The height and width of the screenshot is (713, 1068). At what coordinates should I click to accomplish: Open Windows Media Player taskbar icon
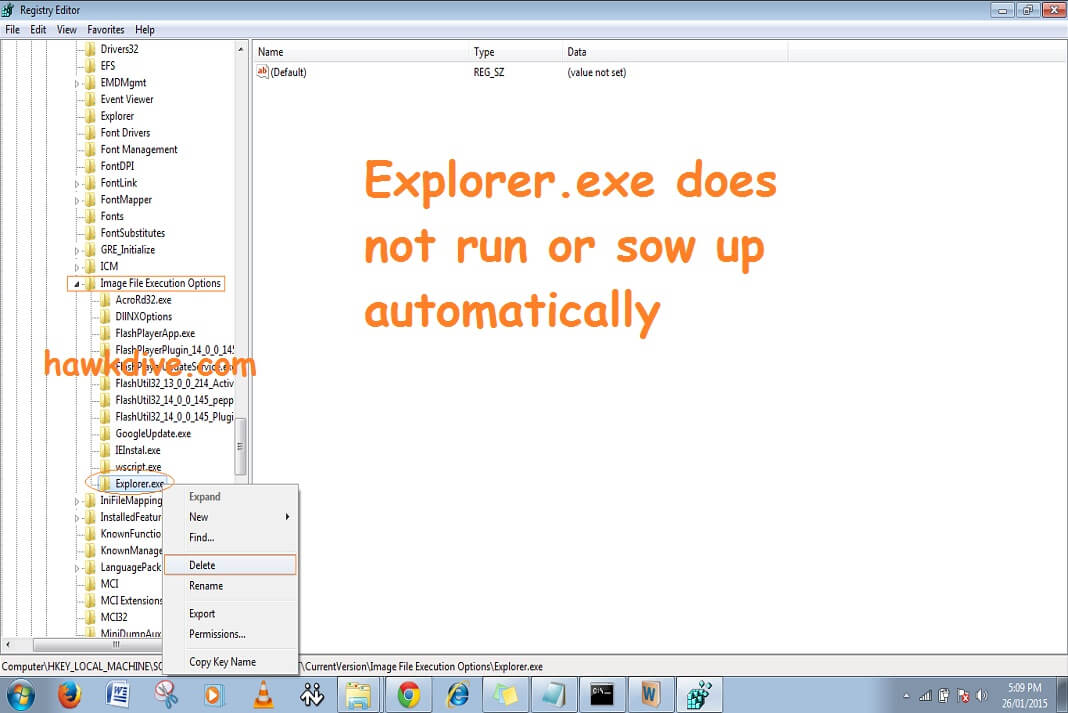click(x=213, y=695)
